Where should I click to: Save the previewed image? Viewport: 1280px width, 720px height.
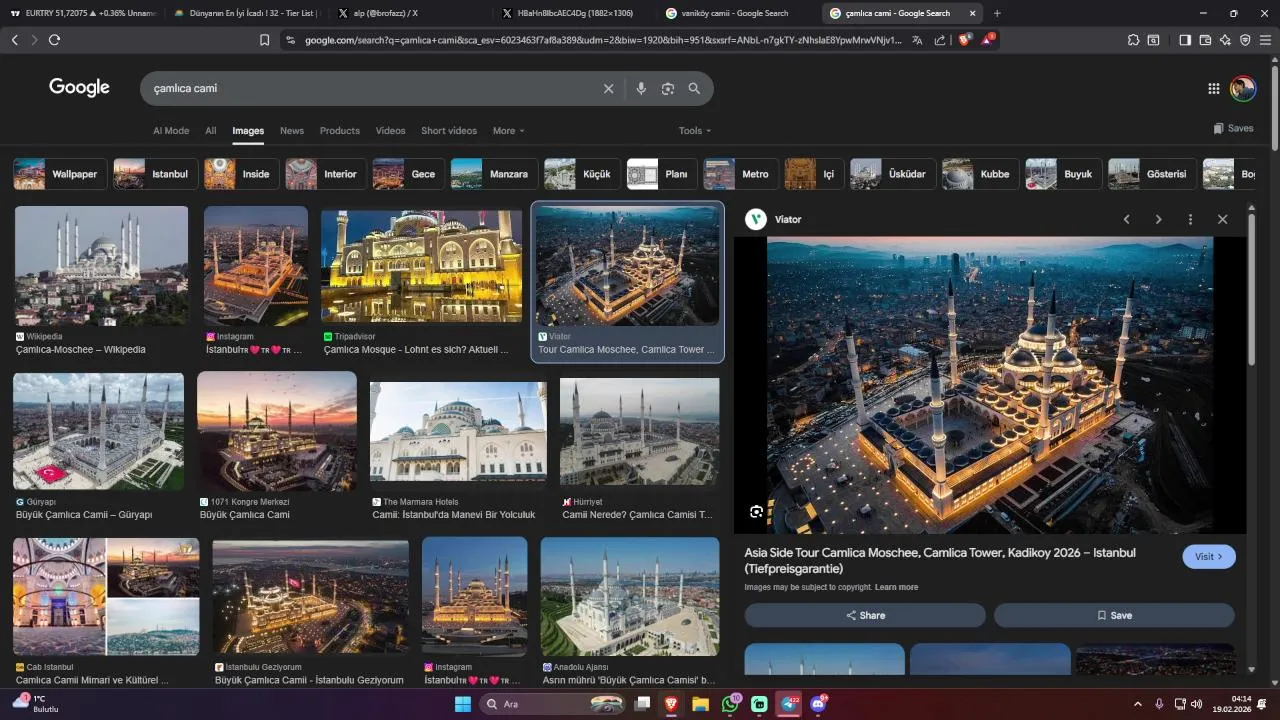1114,616
